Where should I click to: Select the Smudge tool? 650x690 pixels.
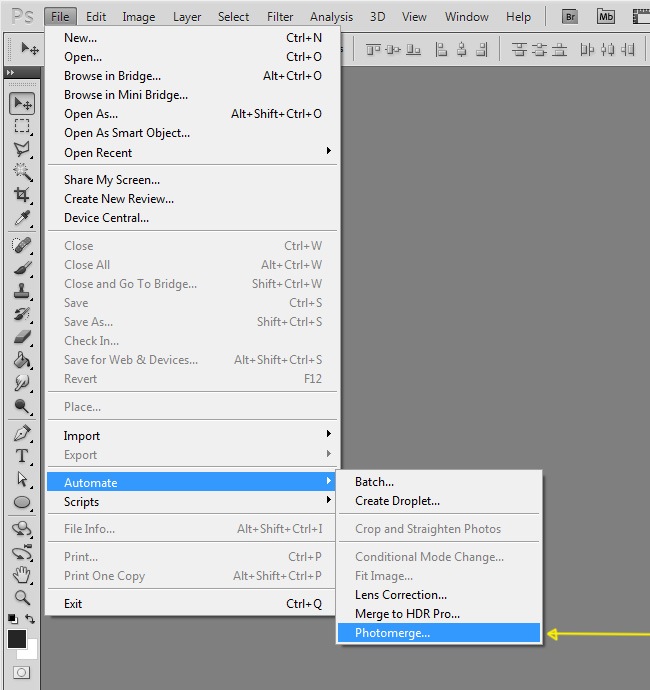[x=22, y=383]
